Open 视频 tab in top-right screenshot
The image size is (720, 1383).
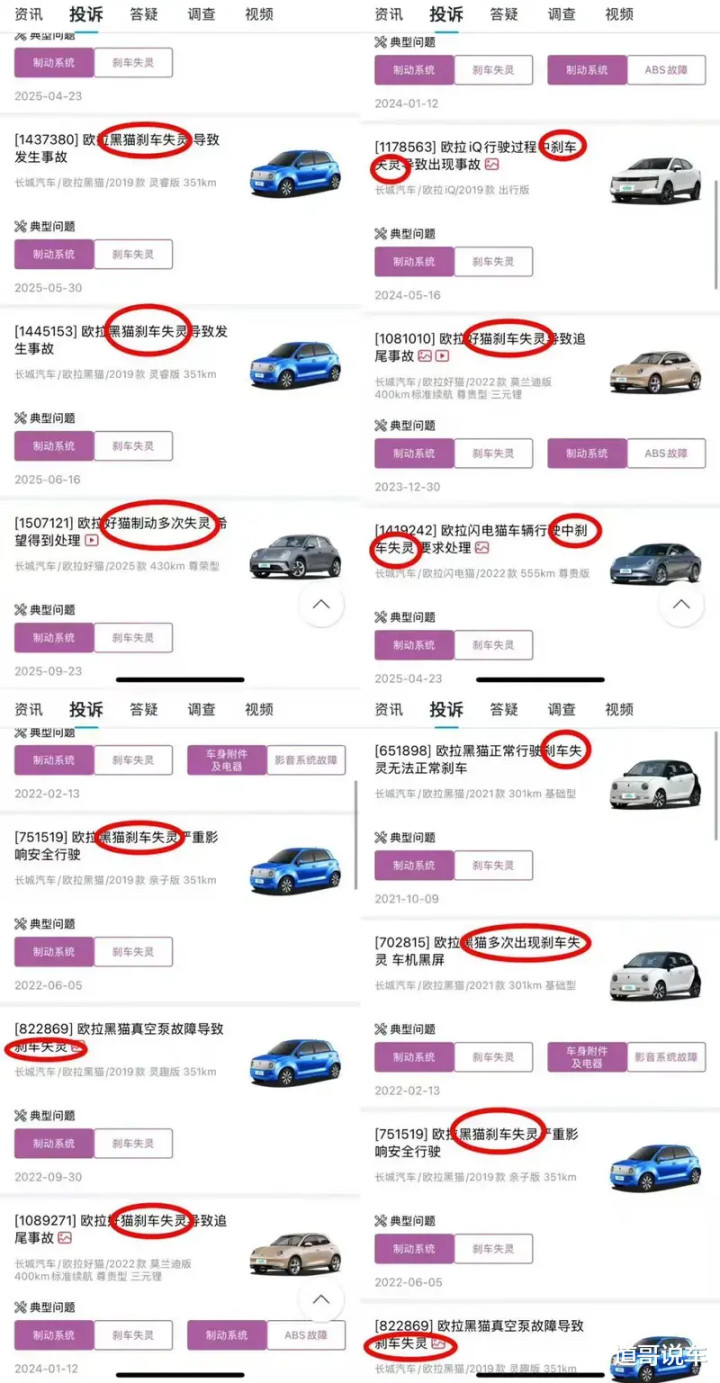(x=619, y=14)
